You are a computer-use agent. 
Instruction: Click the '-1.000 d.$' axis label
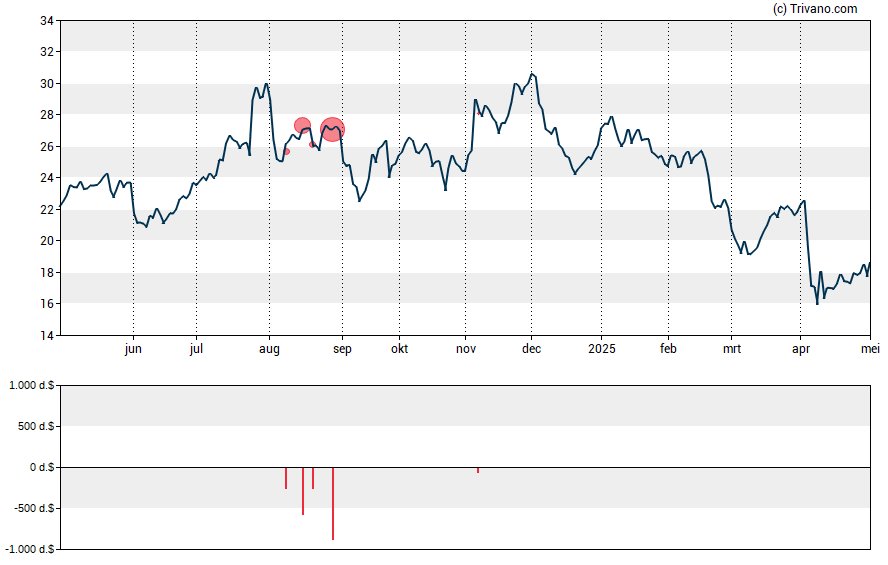[x=30, y=549]
